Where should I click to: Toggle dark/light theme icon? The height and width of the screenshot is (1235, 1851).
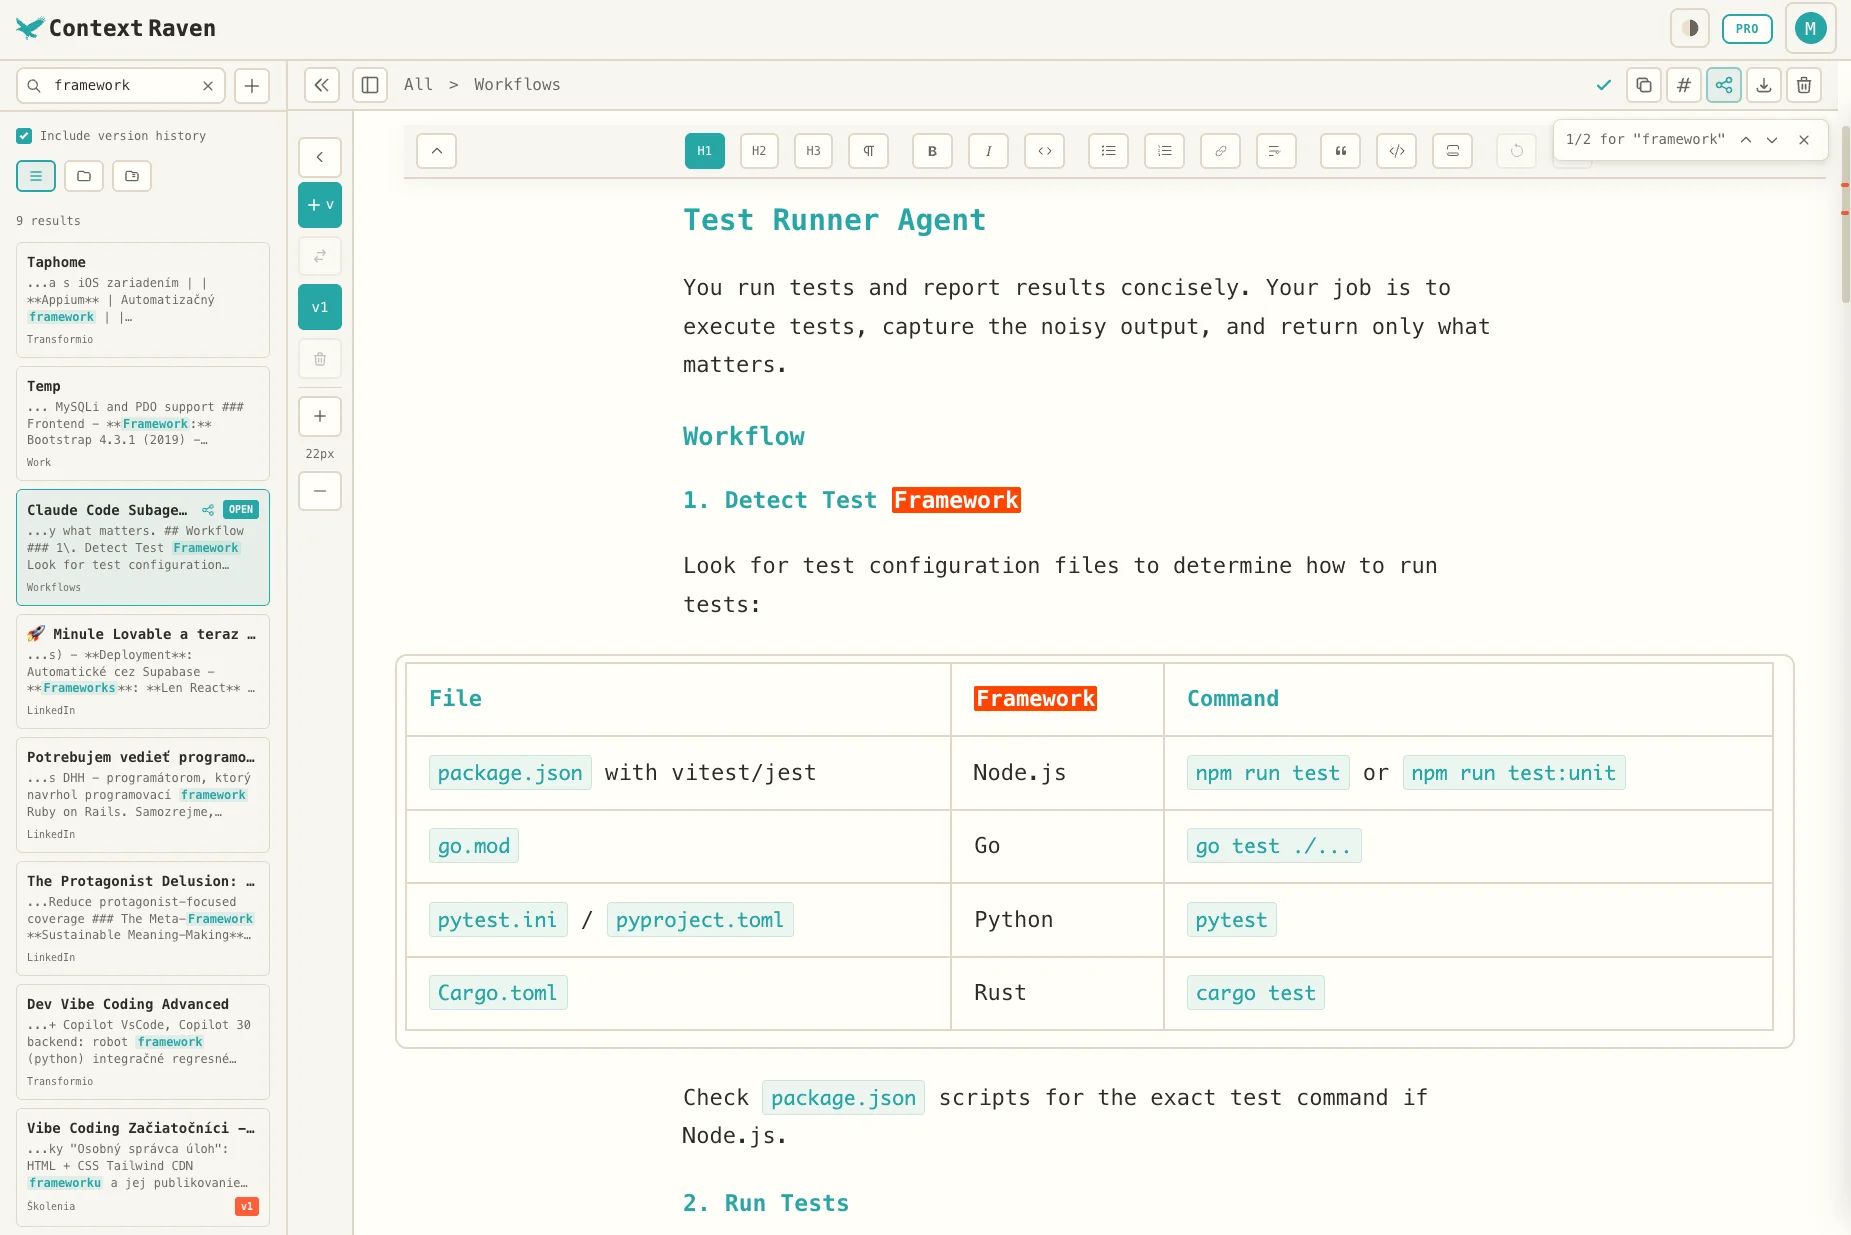click(x=1690, y=28)
